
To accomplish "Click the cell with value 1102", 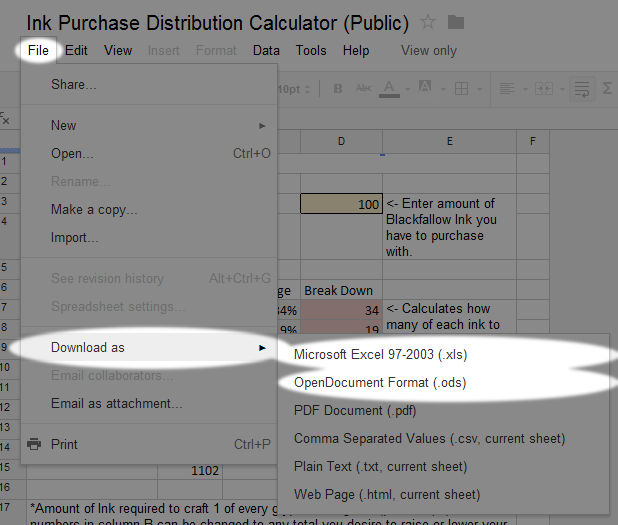I will pos(190,470).
